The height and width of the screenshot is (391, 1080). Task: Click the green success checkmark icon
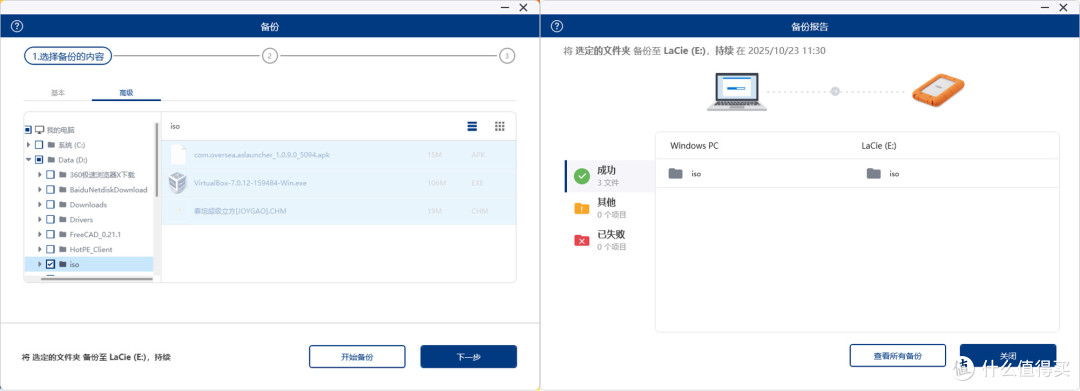[x=582, y=176]
